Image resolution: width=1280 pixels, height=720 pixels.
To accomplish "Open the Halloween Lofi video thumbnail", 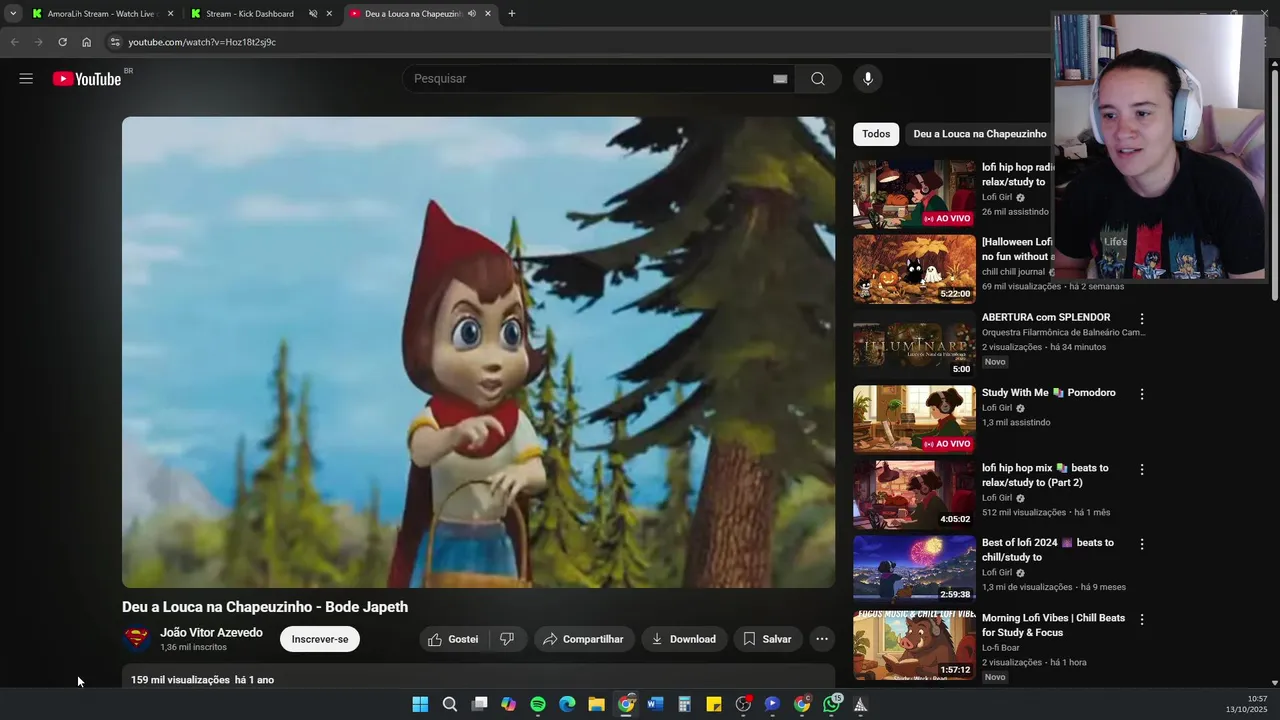I will coord(914,269).
